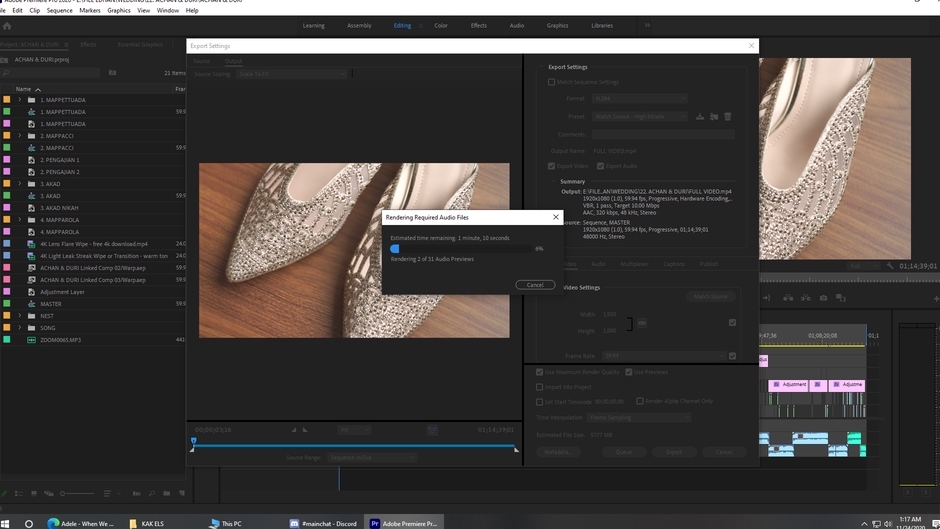
Task: Toggle Use Maximum Render Quality checkbox
Action: 540,372
